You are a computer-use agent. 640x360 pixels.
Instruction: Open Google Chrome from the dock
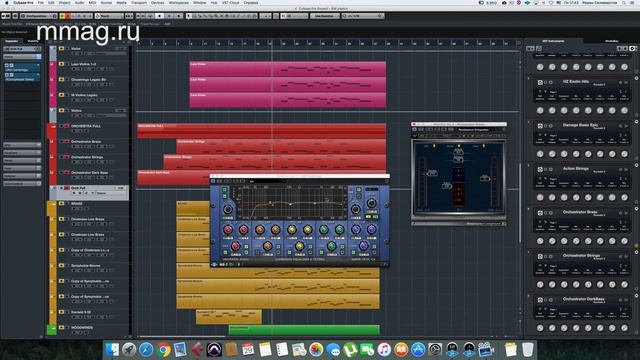[x=163, y=350]
